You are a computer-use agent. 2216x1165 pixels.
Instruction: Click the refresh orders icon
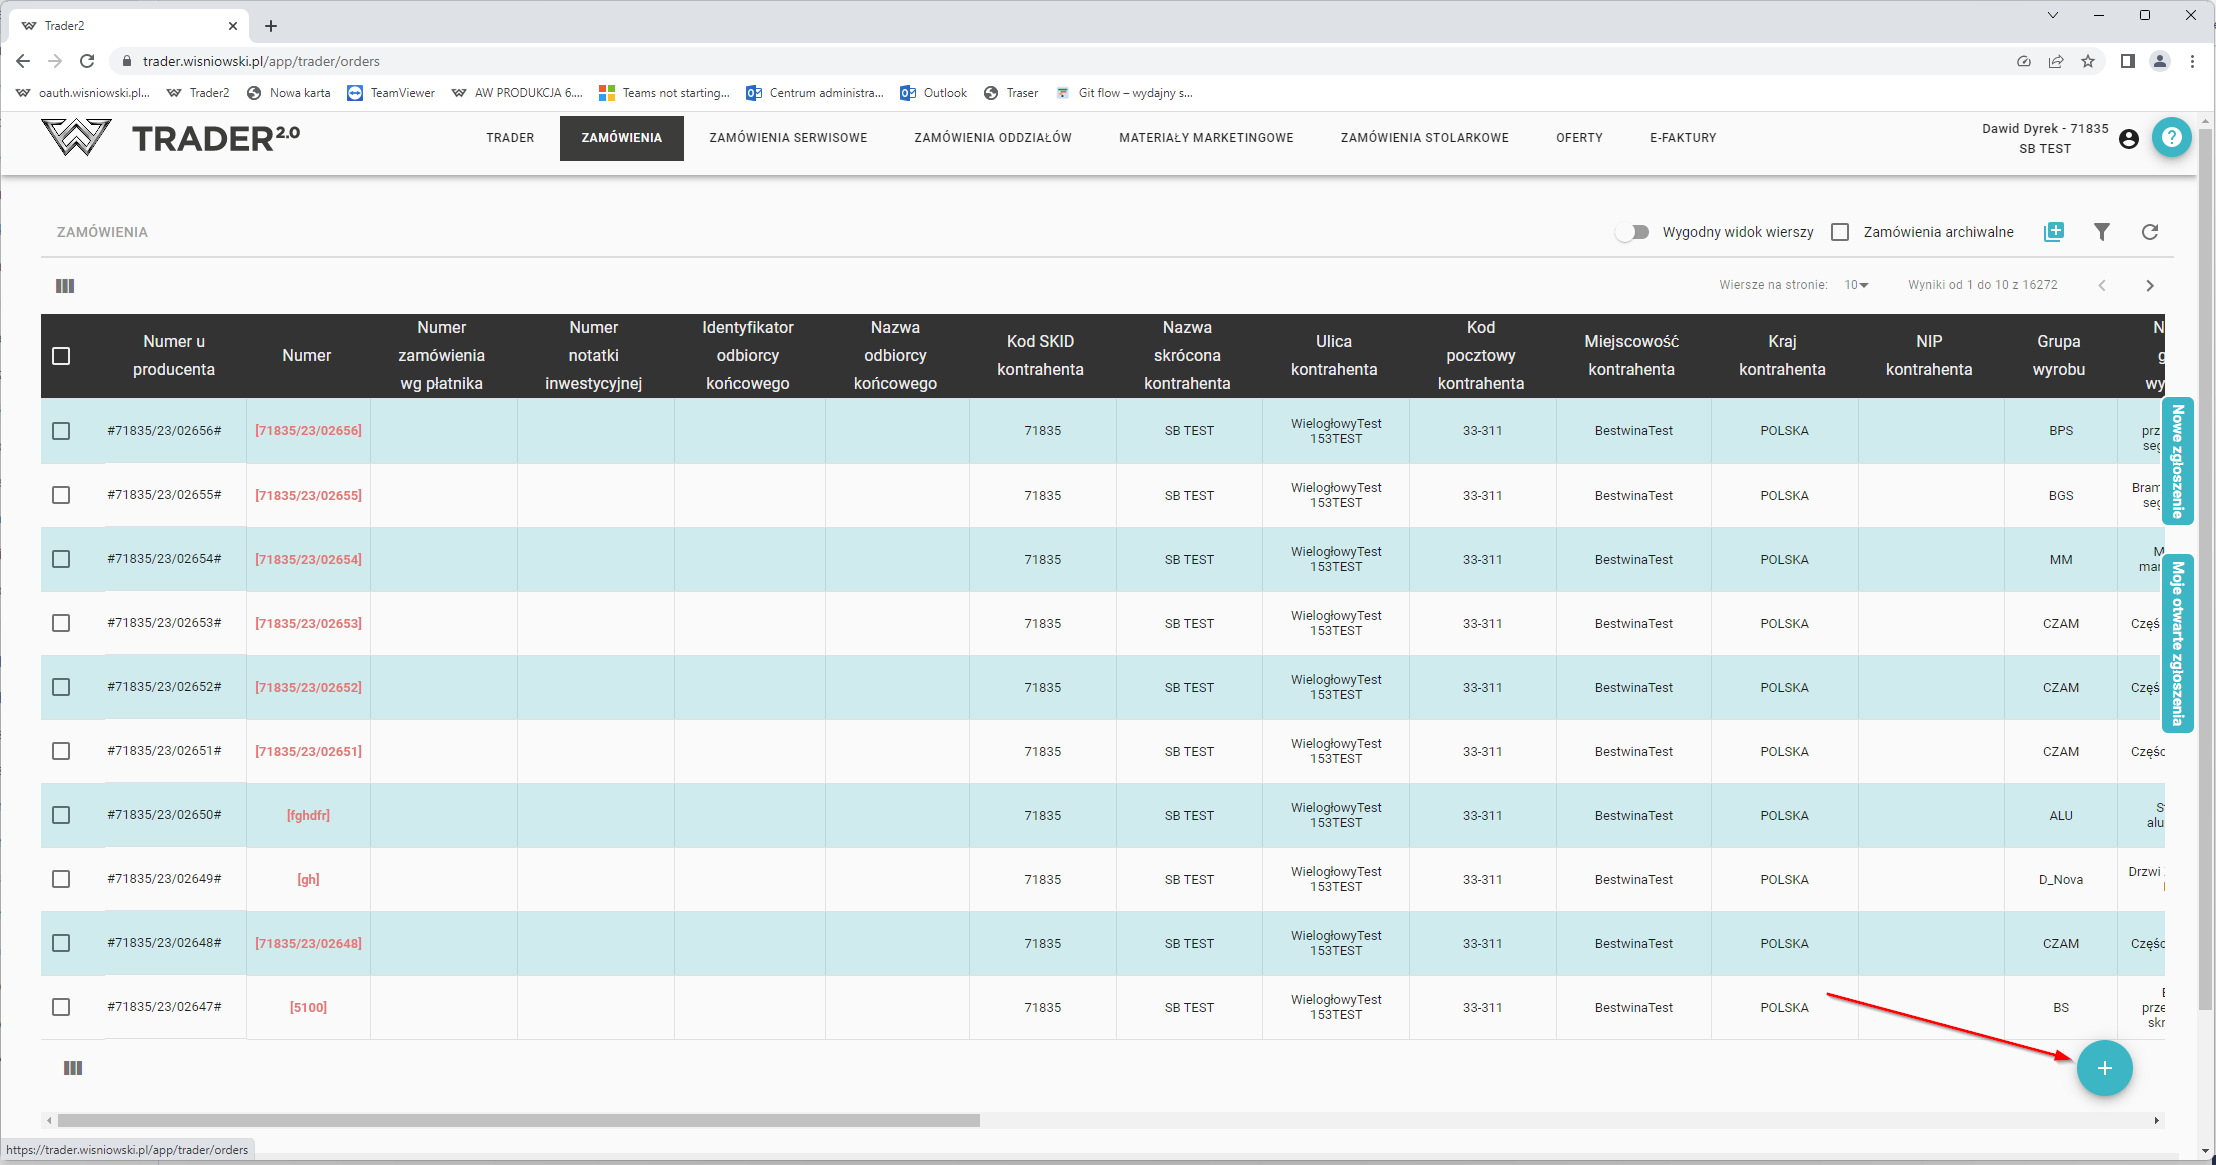coord(2150,232)
